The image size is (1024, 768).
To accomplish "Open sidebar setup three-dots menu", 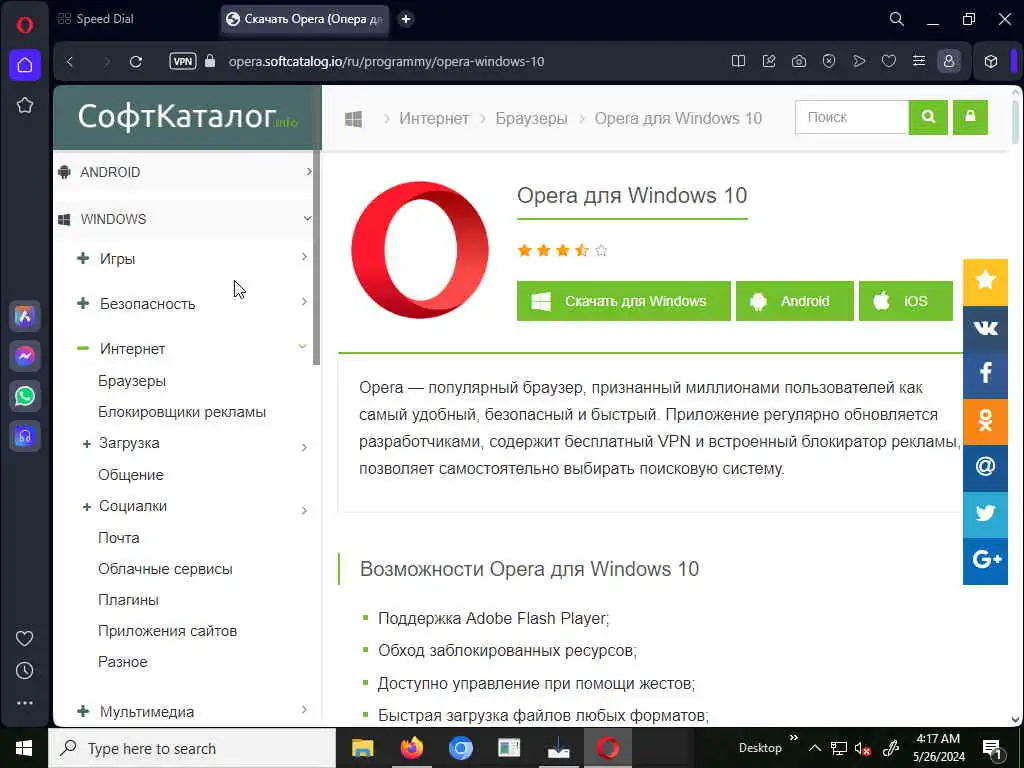I will click(x=24, y=703).
